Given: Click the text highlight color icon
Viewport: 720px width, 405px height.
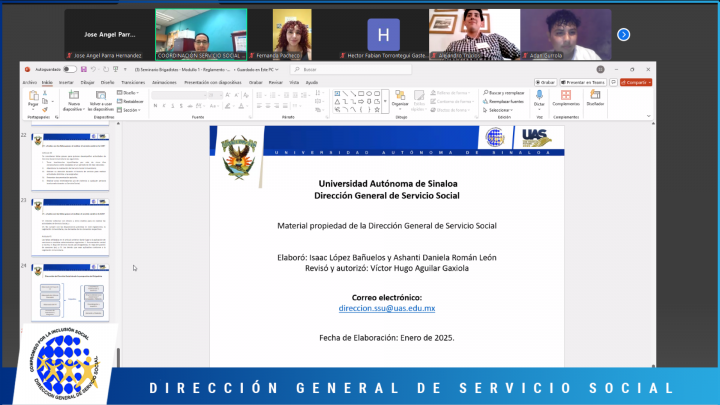Looking at the screenshot, I should (227, 106).
